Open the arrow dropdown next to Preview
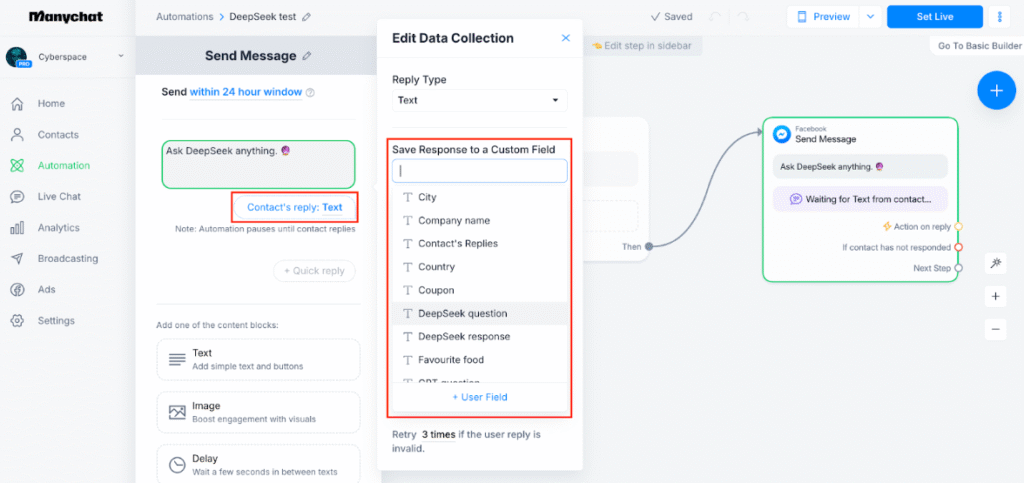Image resolution: width=1024 pixels, height=483 pixels. pyautogui.click(x=869, y=17)
